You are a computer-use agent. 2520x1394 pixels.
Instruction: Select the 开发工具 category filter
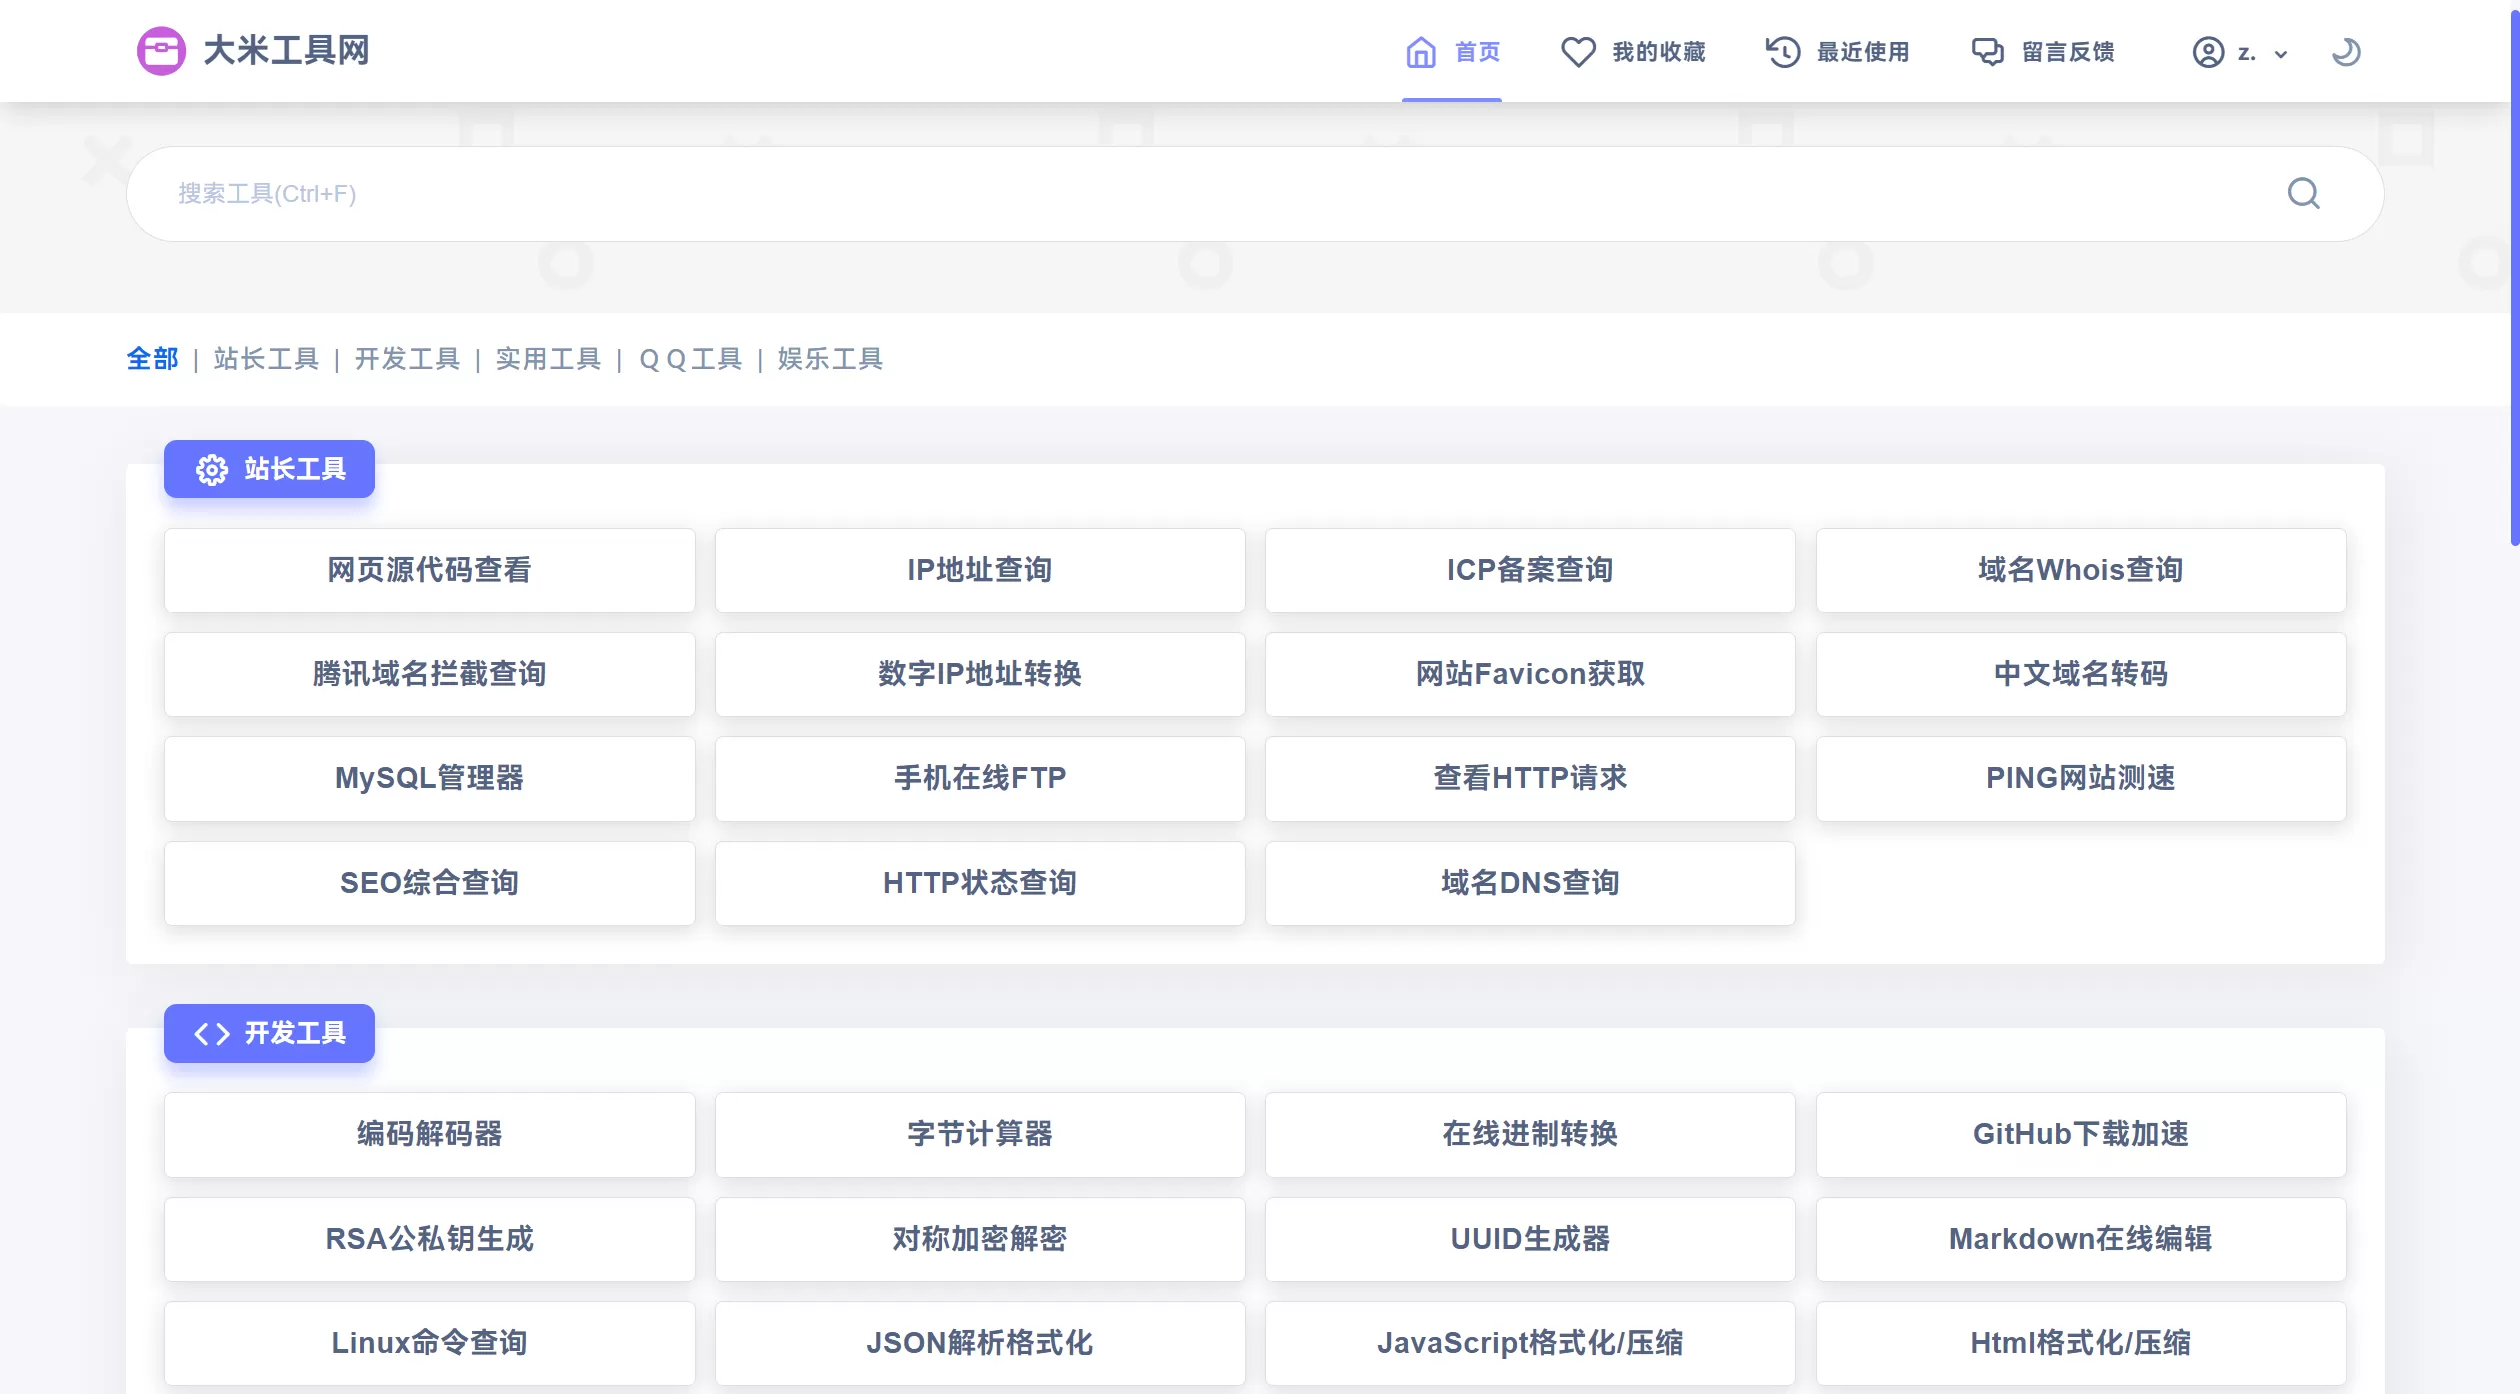pos(407,359)
